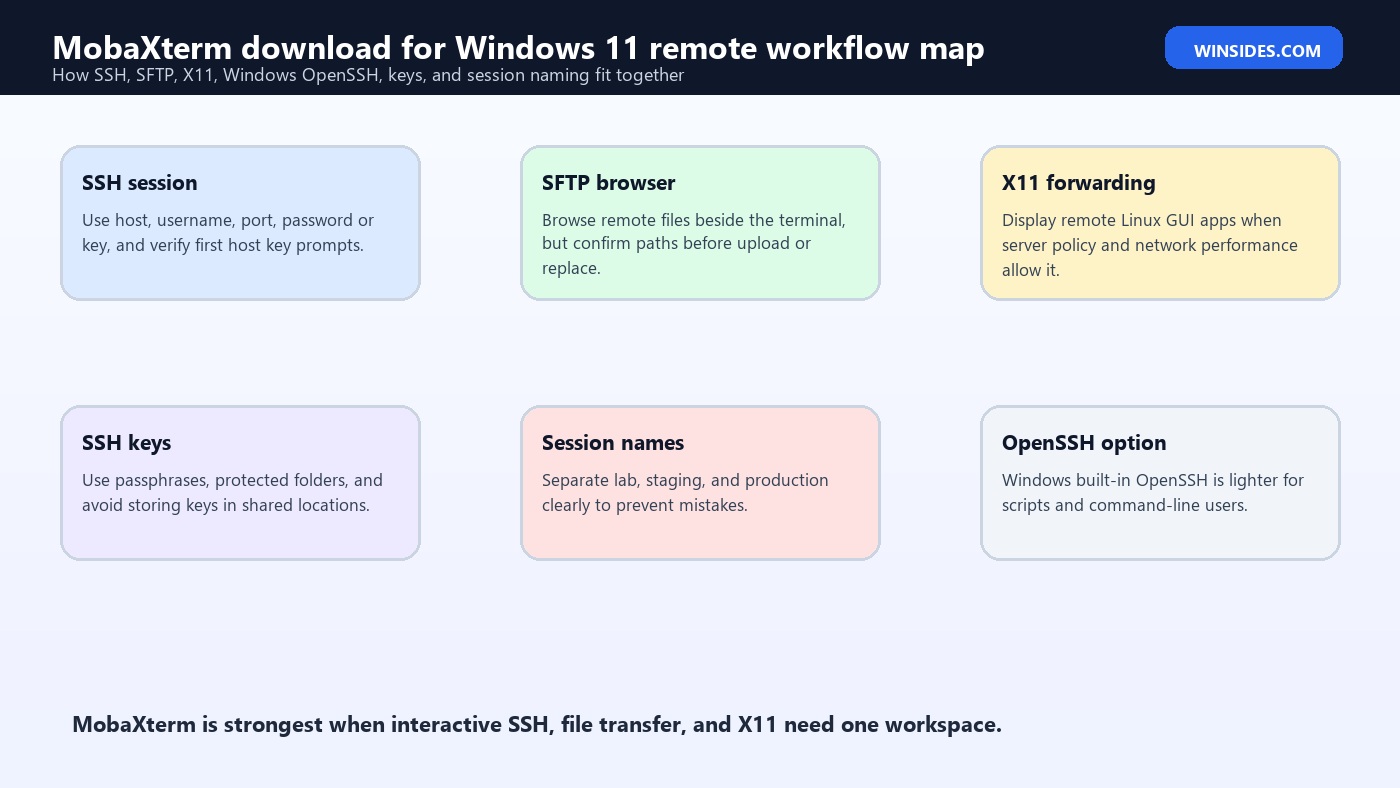Click the line 'scripts and command-line users.'
Screen dimensions: 1400x788
[x=1125, y=505]
